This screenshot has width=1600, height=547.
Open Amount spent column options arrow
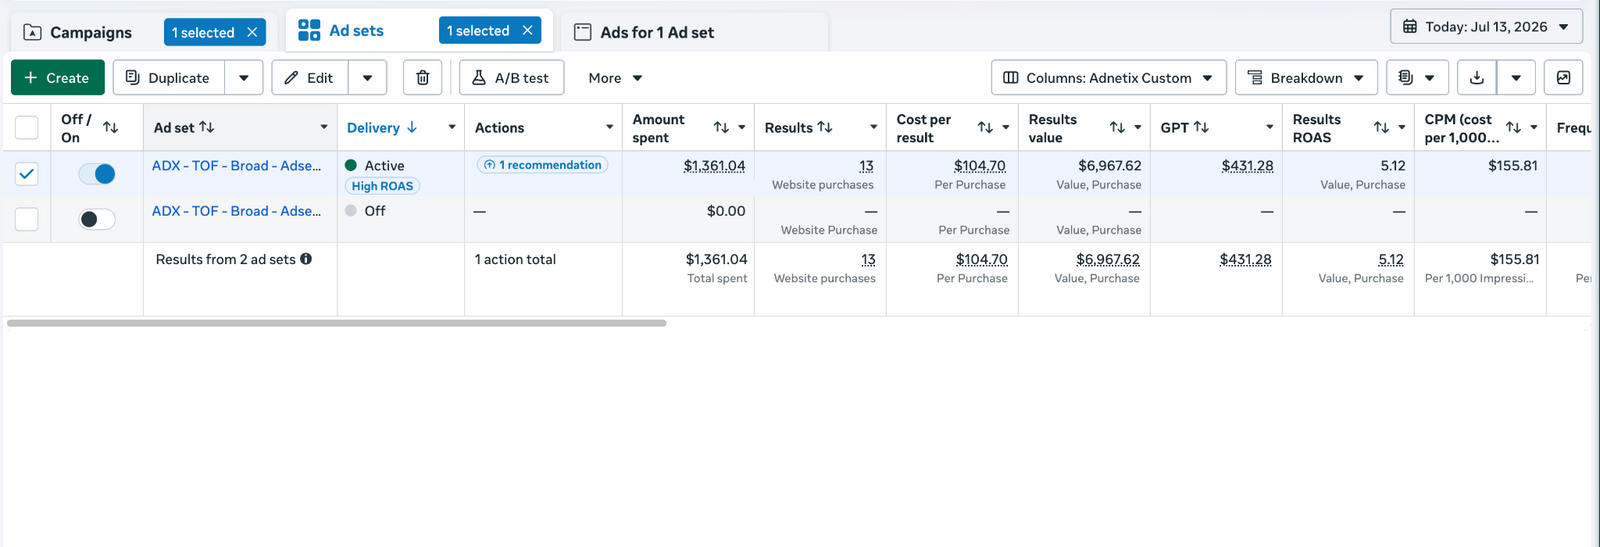742,127
